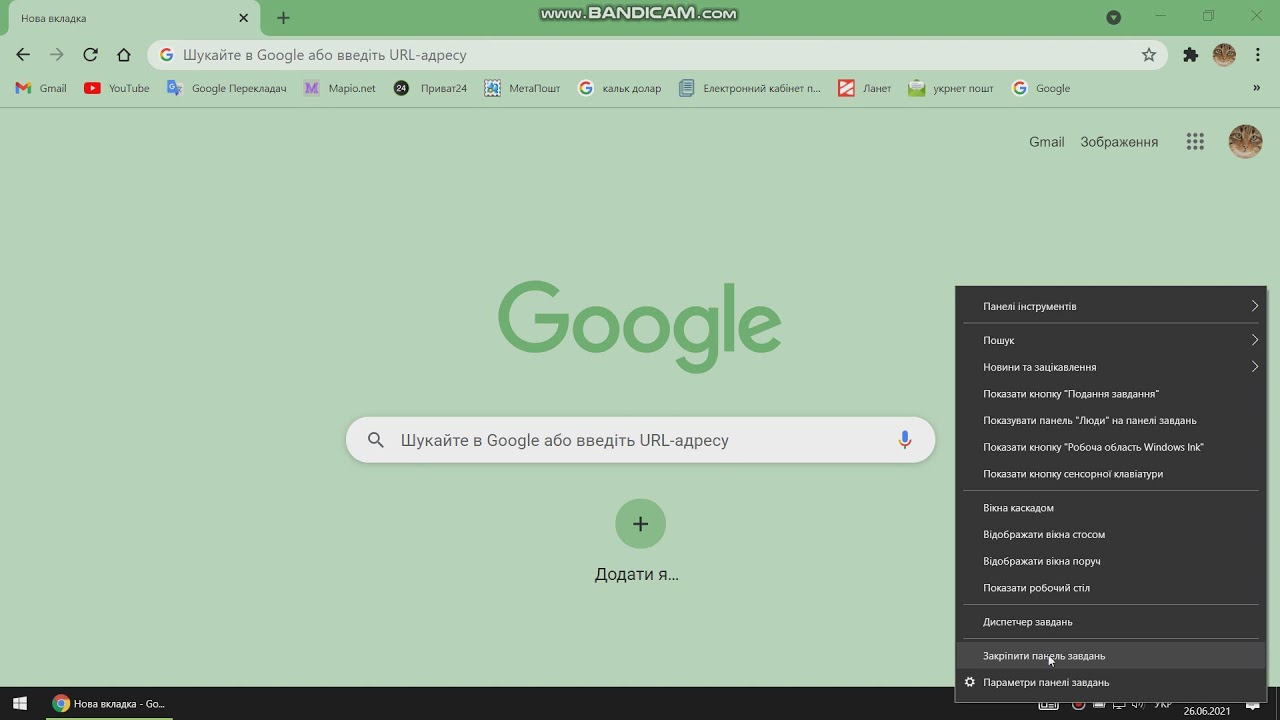Expand the Новини та зацікавлення submenu
Image resolution: width=1280 pixels, height=720 pixels.
pyautogui.click(x=1111, y=367)
